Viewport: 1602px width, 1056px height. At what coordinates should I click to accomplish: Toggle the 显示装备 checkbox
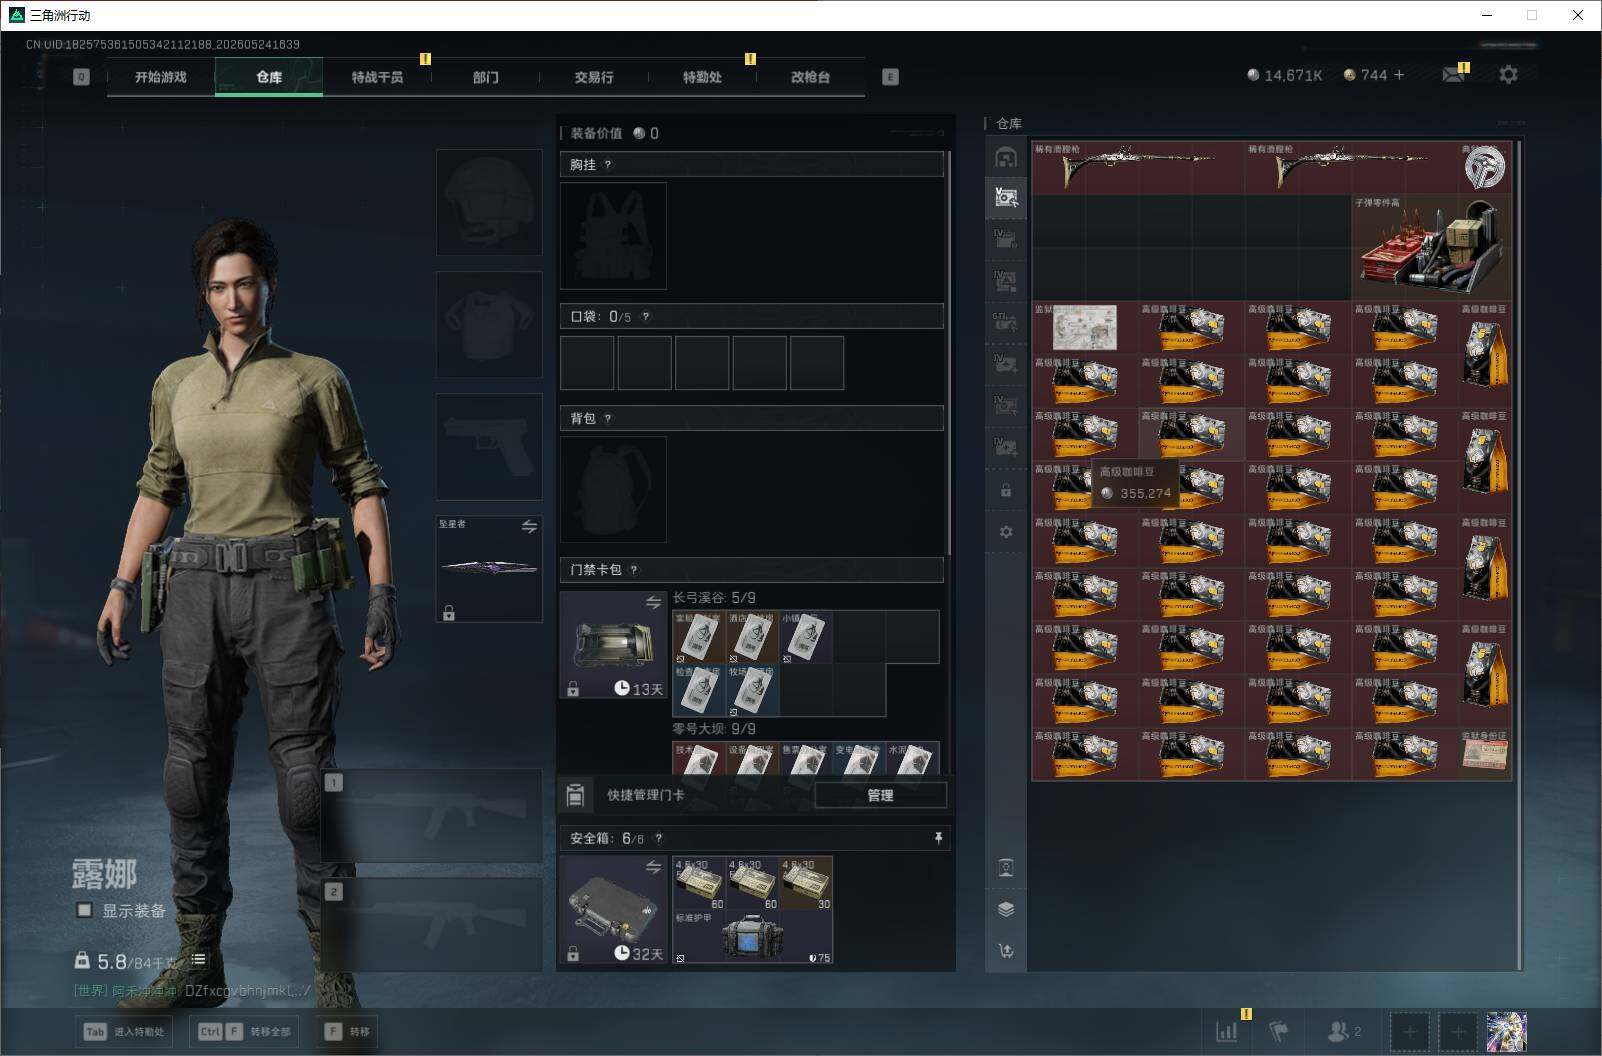(x=85, y=910)
